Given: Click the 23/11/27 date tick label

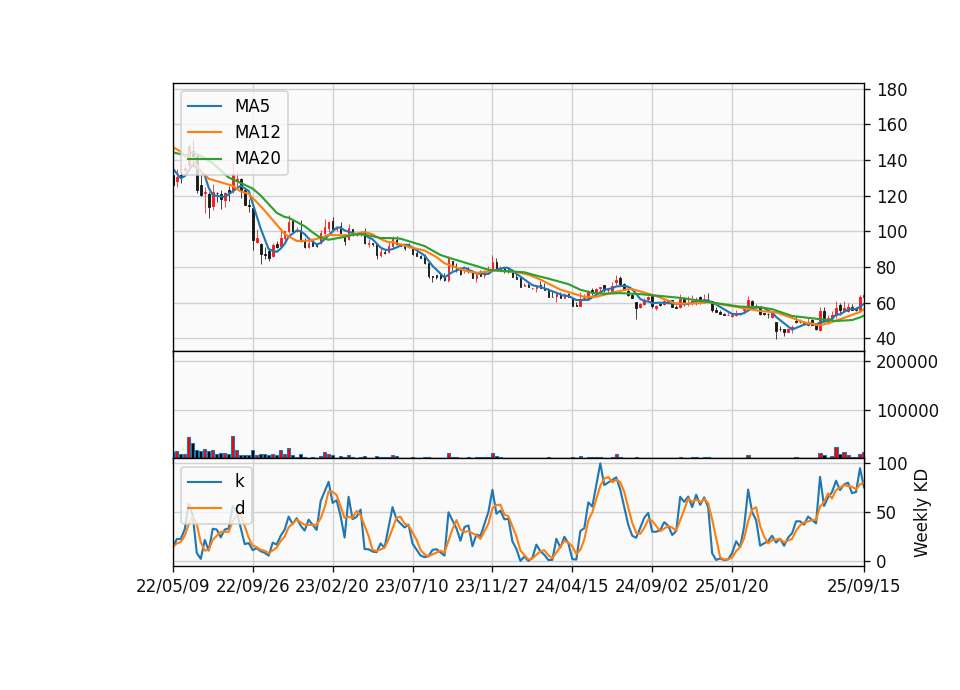Looking at the screenshot, I should (492, 586).
